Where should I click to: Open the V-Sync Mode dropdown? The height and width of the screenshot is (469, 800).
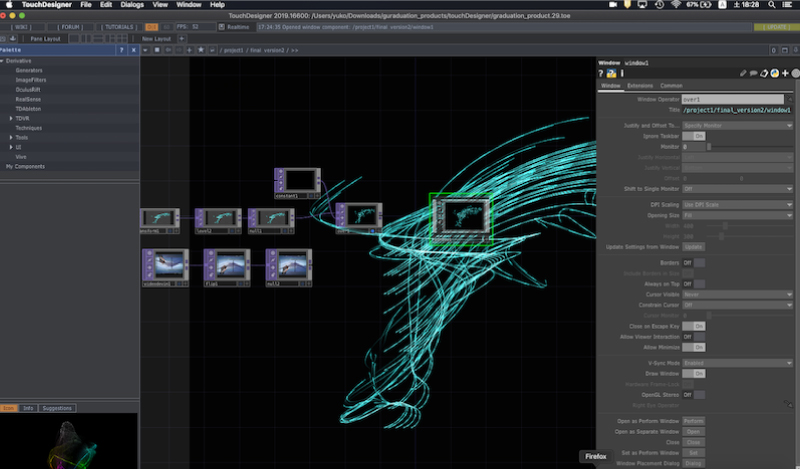(738, 363)
